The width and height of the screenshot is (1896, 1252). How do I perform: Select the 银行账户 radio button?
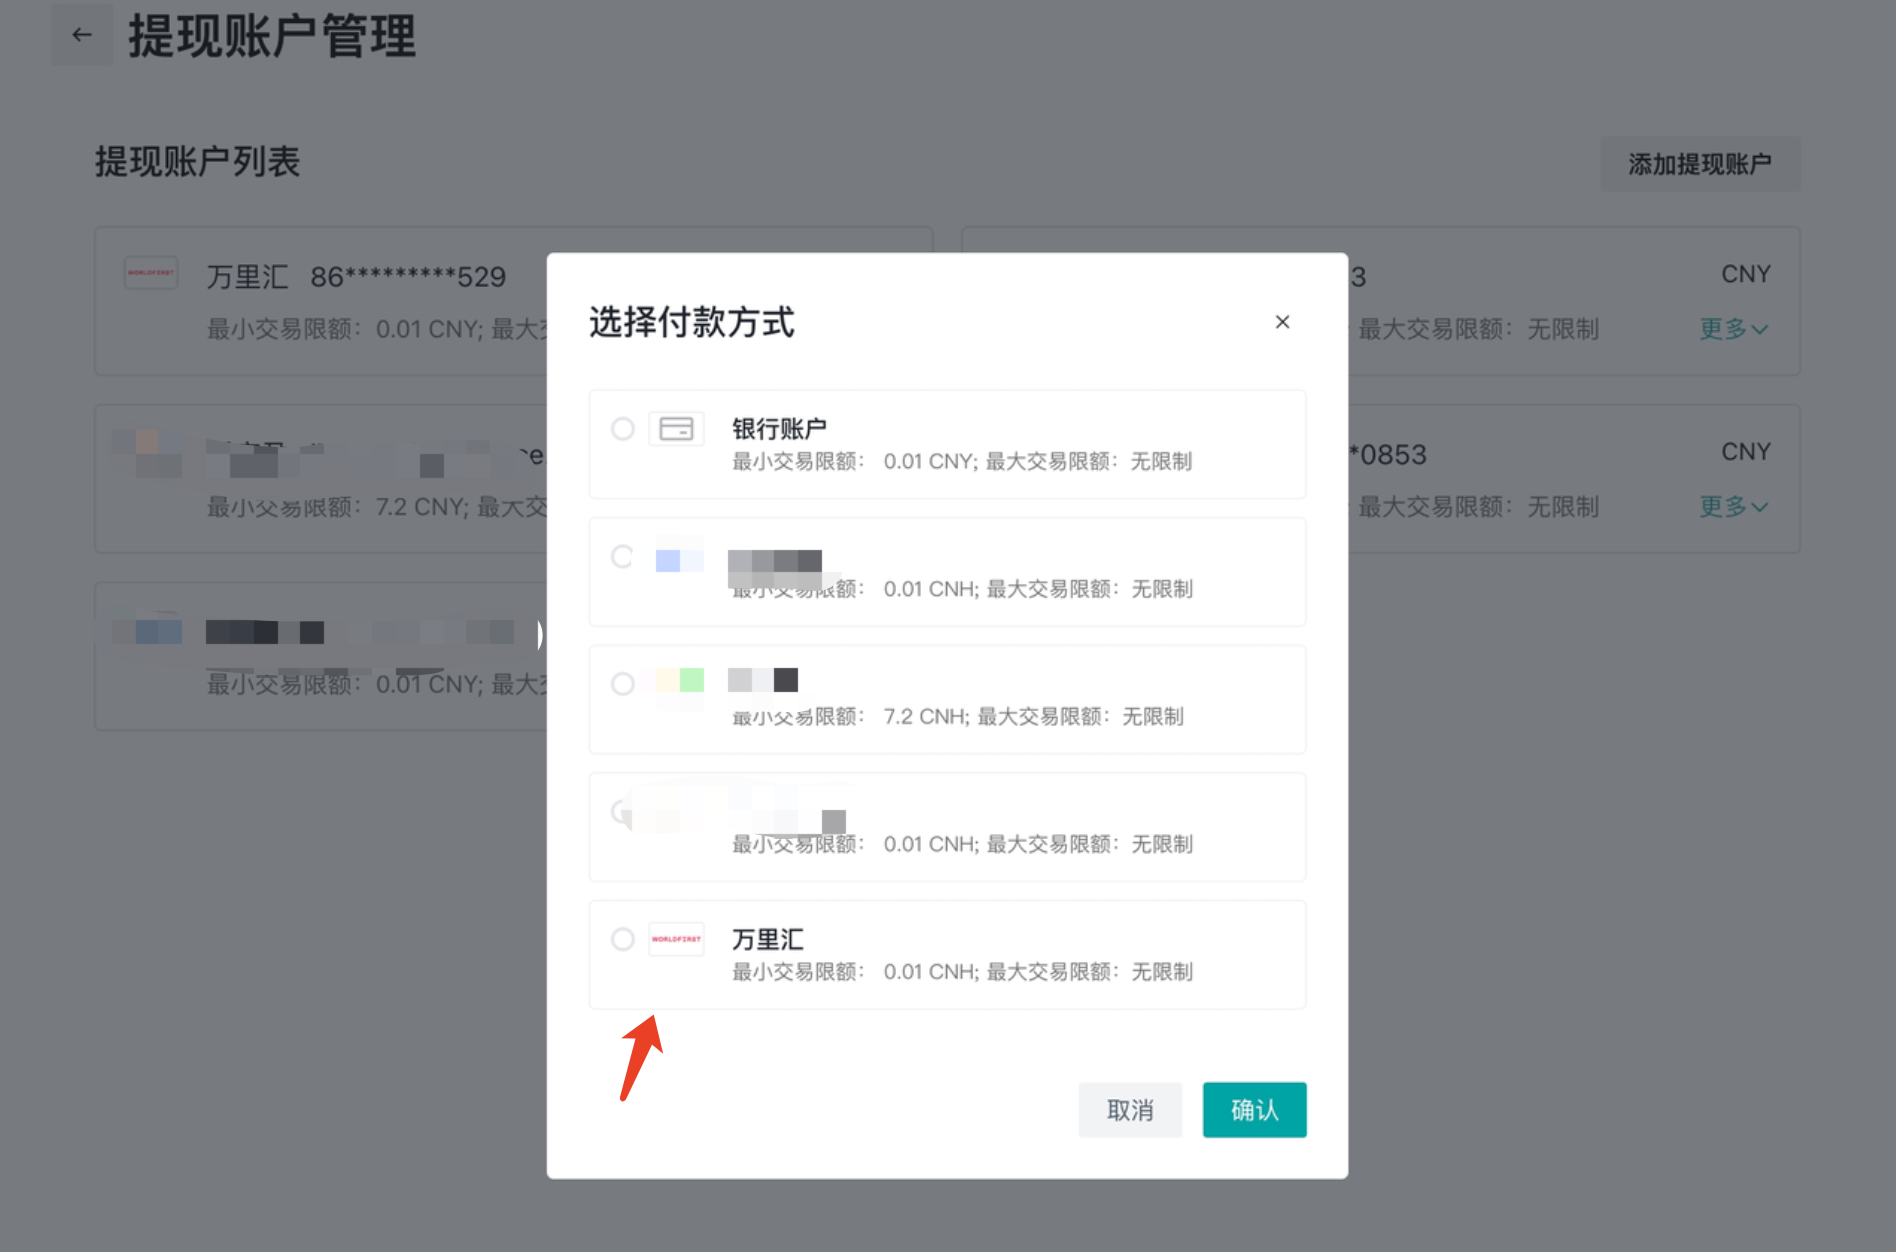[622, 429]
